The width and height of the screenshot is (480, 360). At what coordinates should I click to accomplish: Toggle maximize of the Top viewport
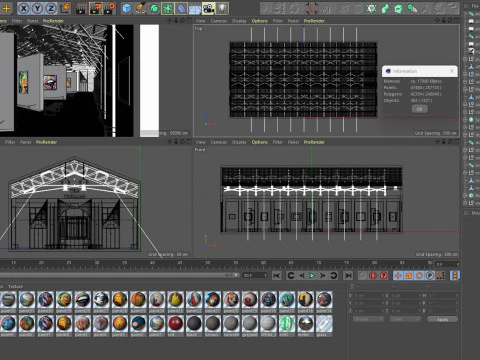456,21
